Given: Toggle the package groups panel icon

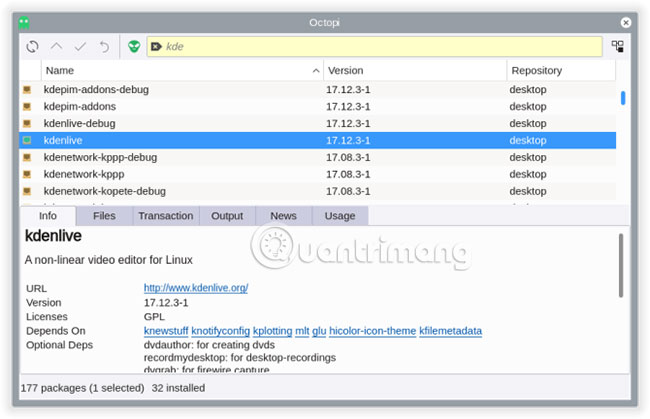Looking at the screenshot, I should pos(618,46).
